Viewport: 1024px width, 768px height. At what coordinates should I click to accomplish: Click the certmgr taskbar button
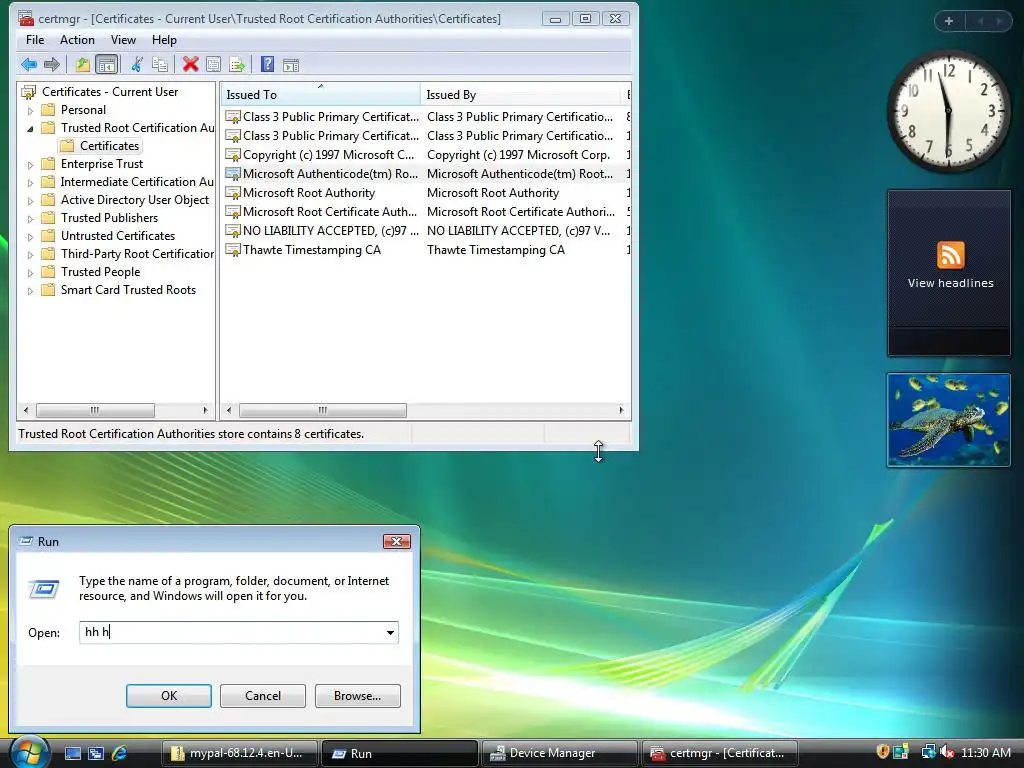pyautogui.click(x=720, y=753)
